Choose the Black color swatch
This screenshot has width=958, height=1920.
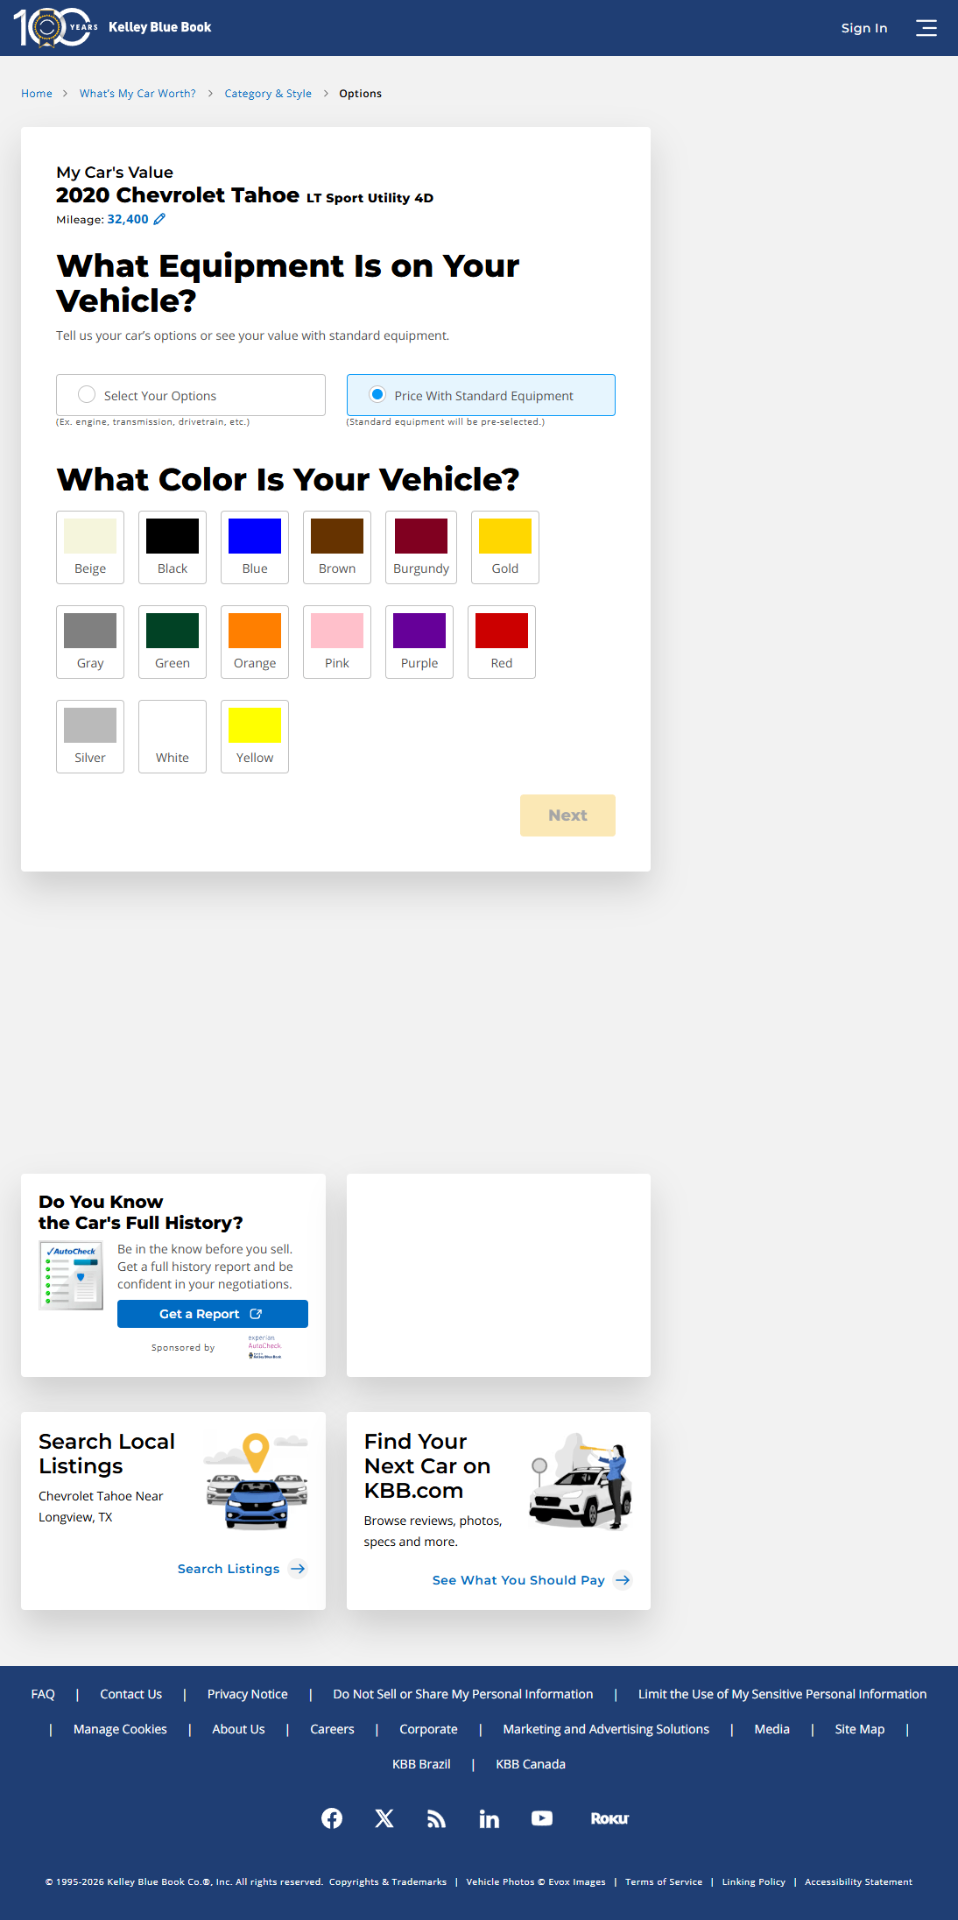pos(172,547)
